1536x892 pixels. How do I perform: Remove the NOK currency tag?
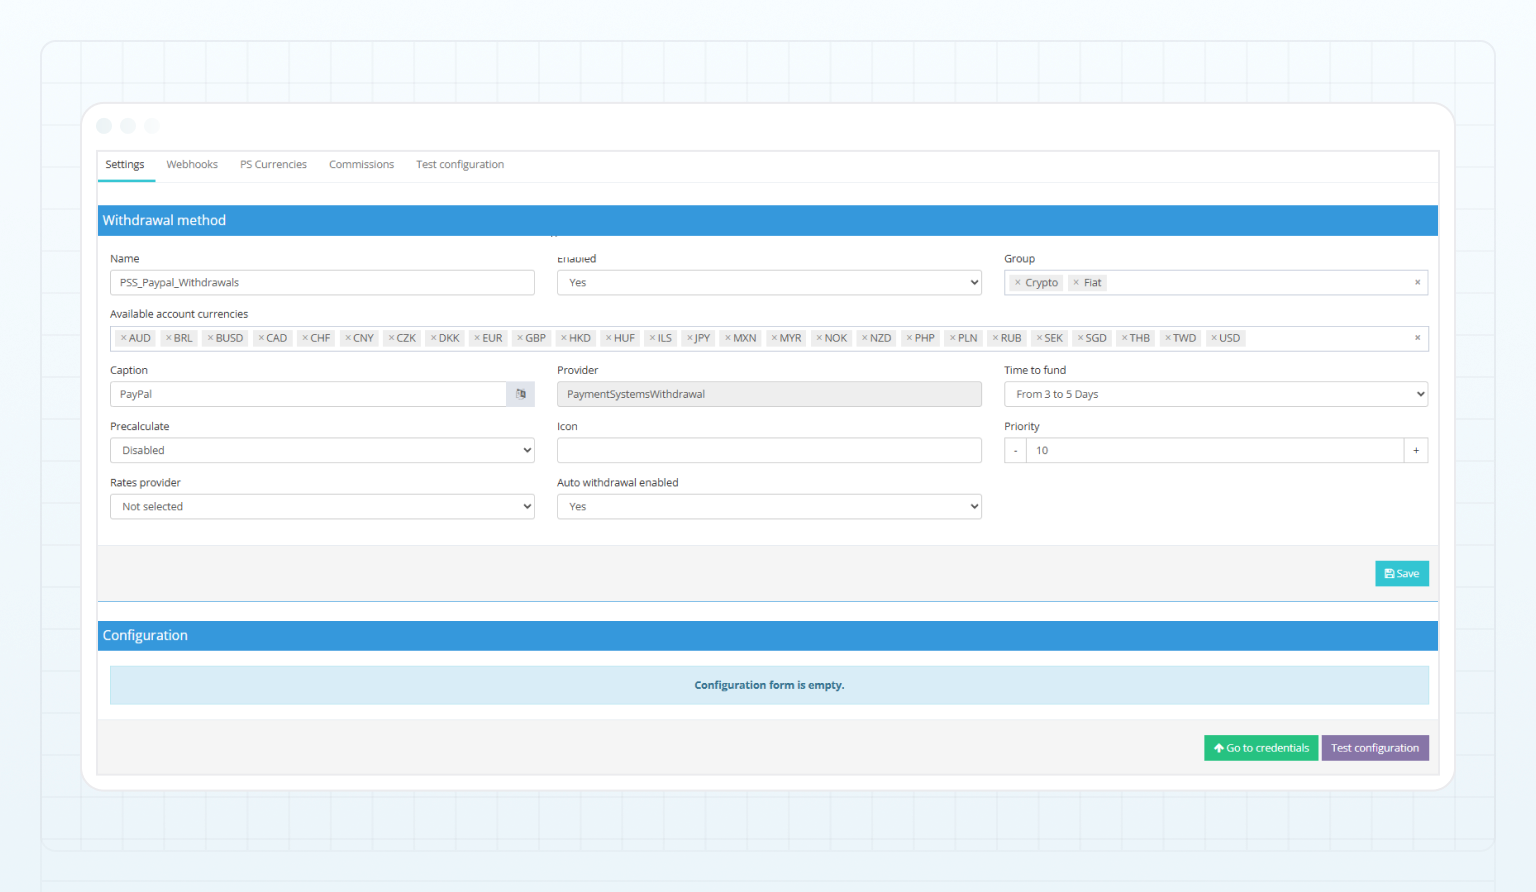click(819, 338)
